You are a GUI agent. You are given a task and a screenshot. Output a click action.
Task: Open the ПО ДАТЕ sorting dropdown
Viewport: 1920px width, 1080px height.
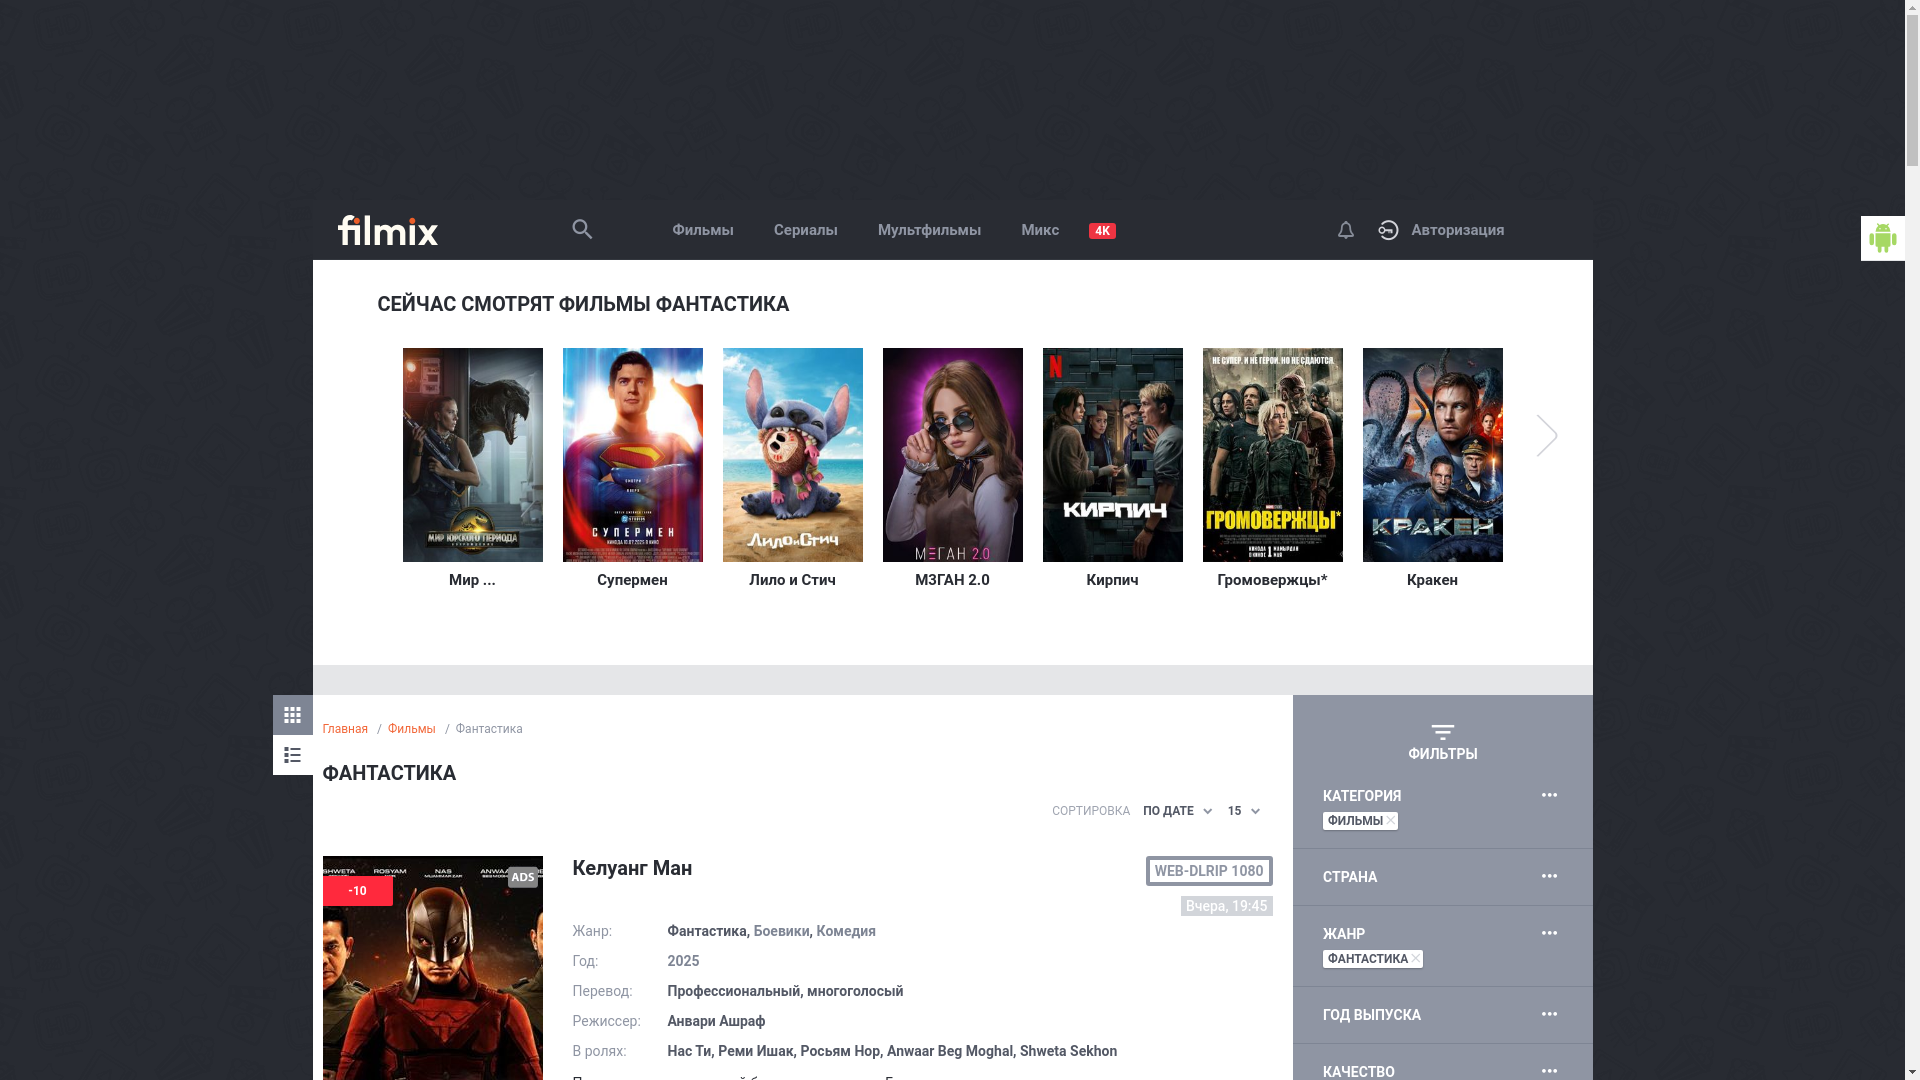pos(1177,811)
